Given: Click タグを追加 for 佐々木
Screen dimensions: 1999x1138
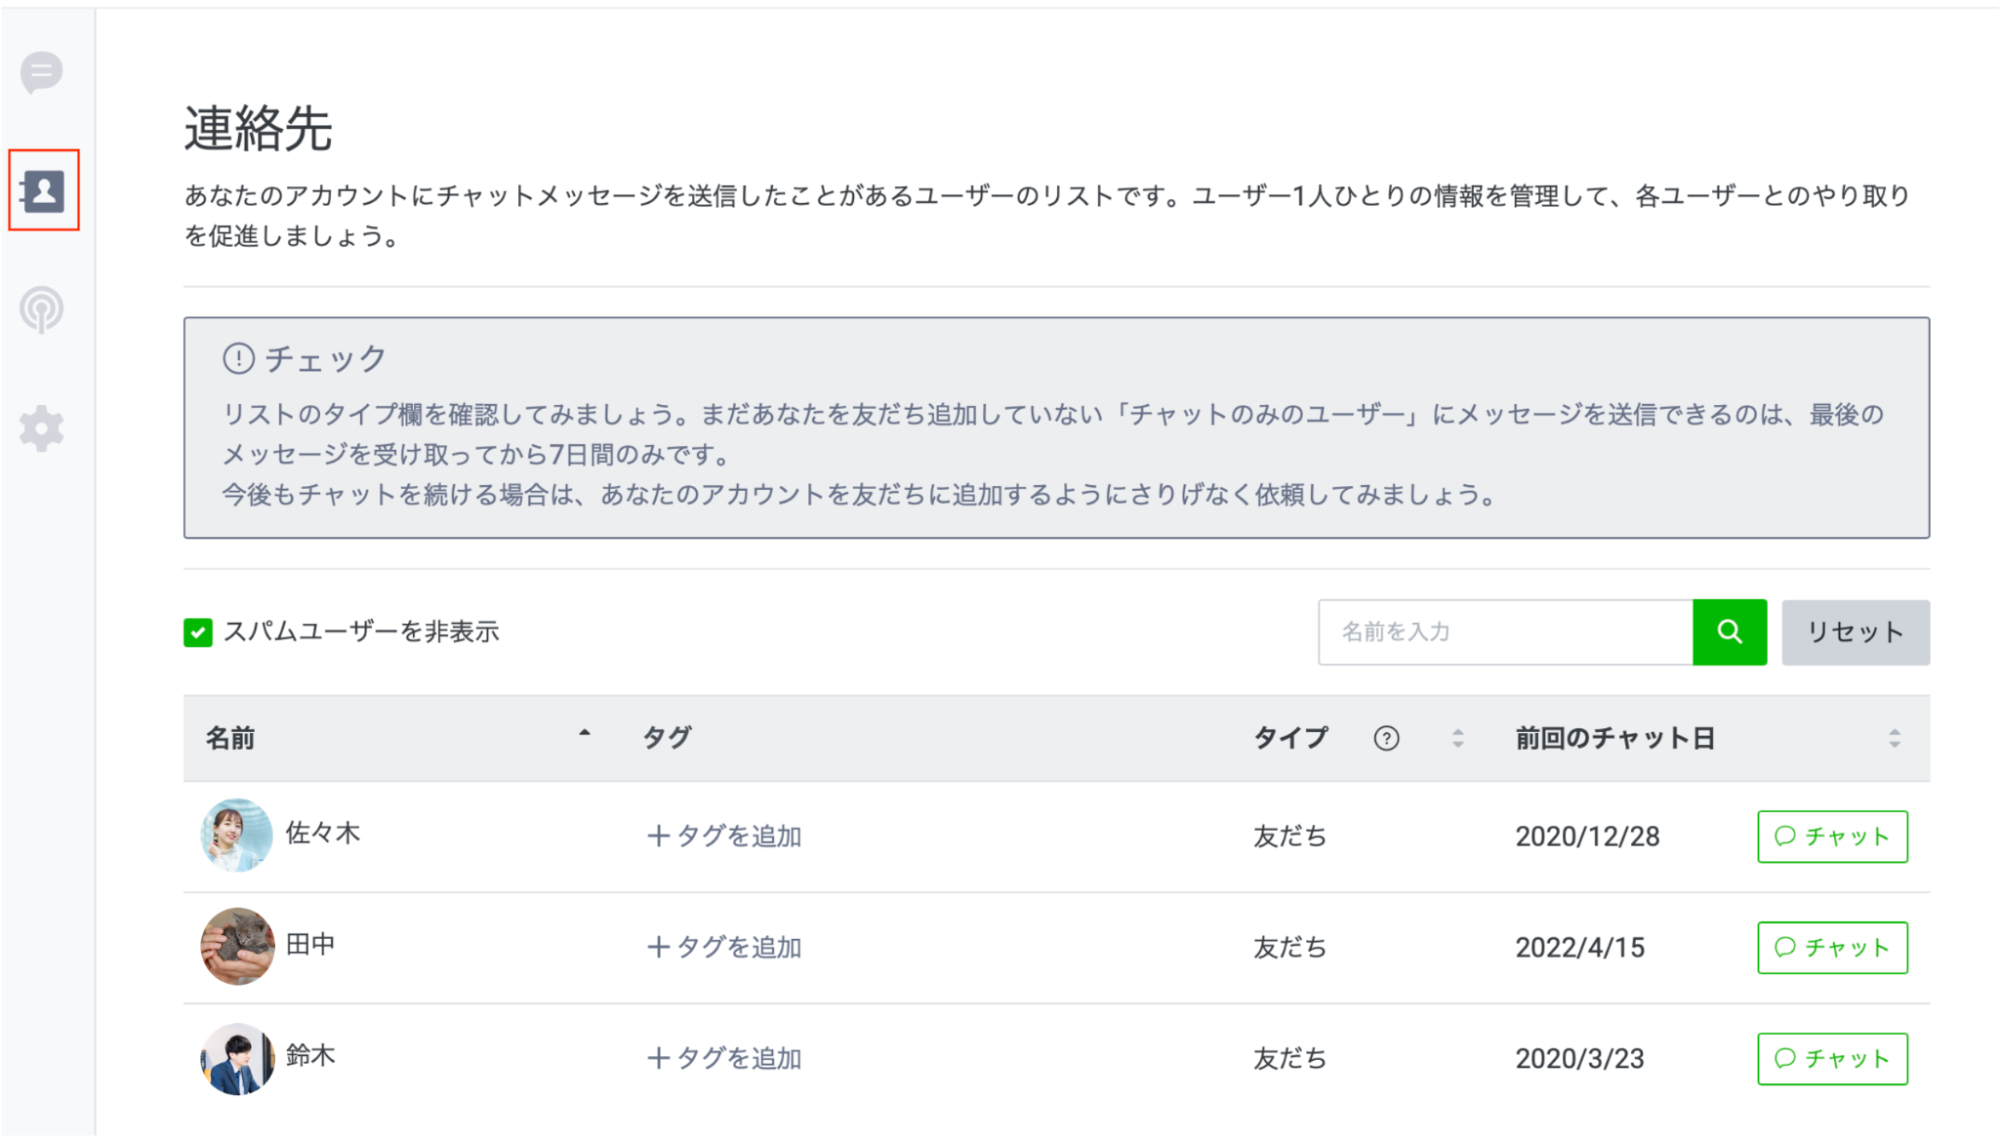Looking at the screenshot, I should pos(725,836).
